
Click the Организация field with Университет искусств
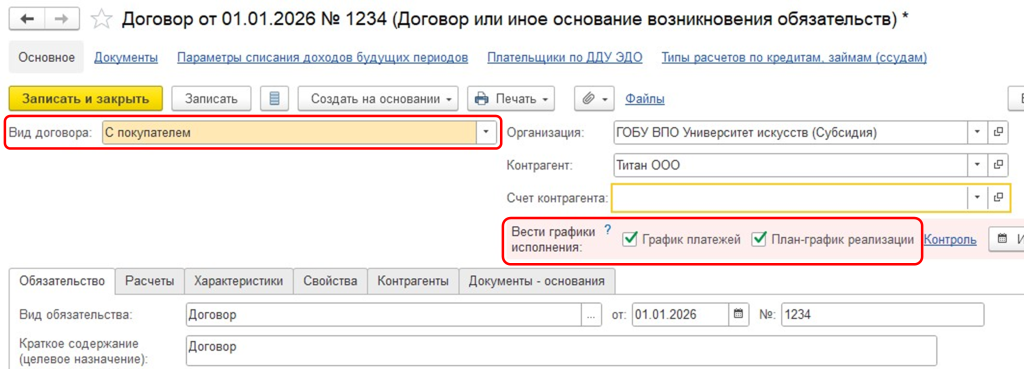coord(790,133)
